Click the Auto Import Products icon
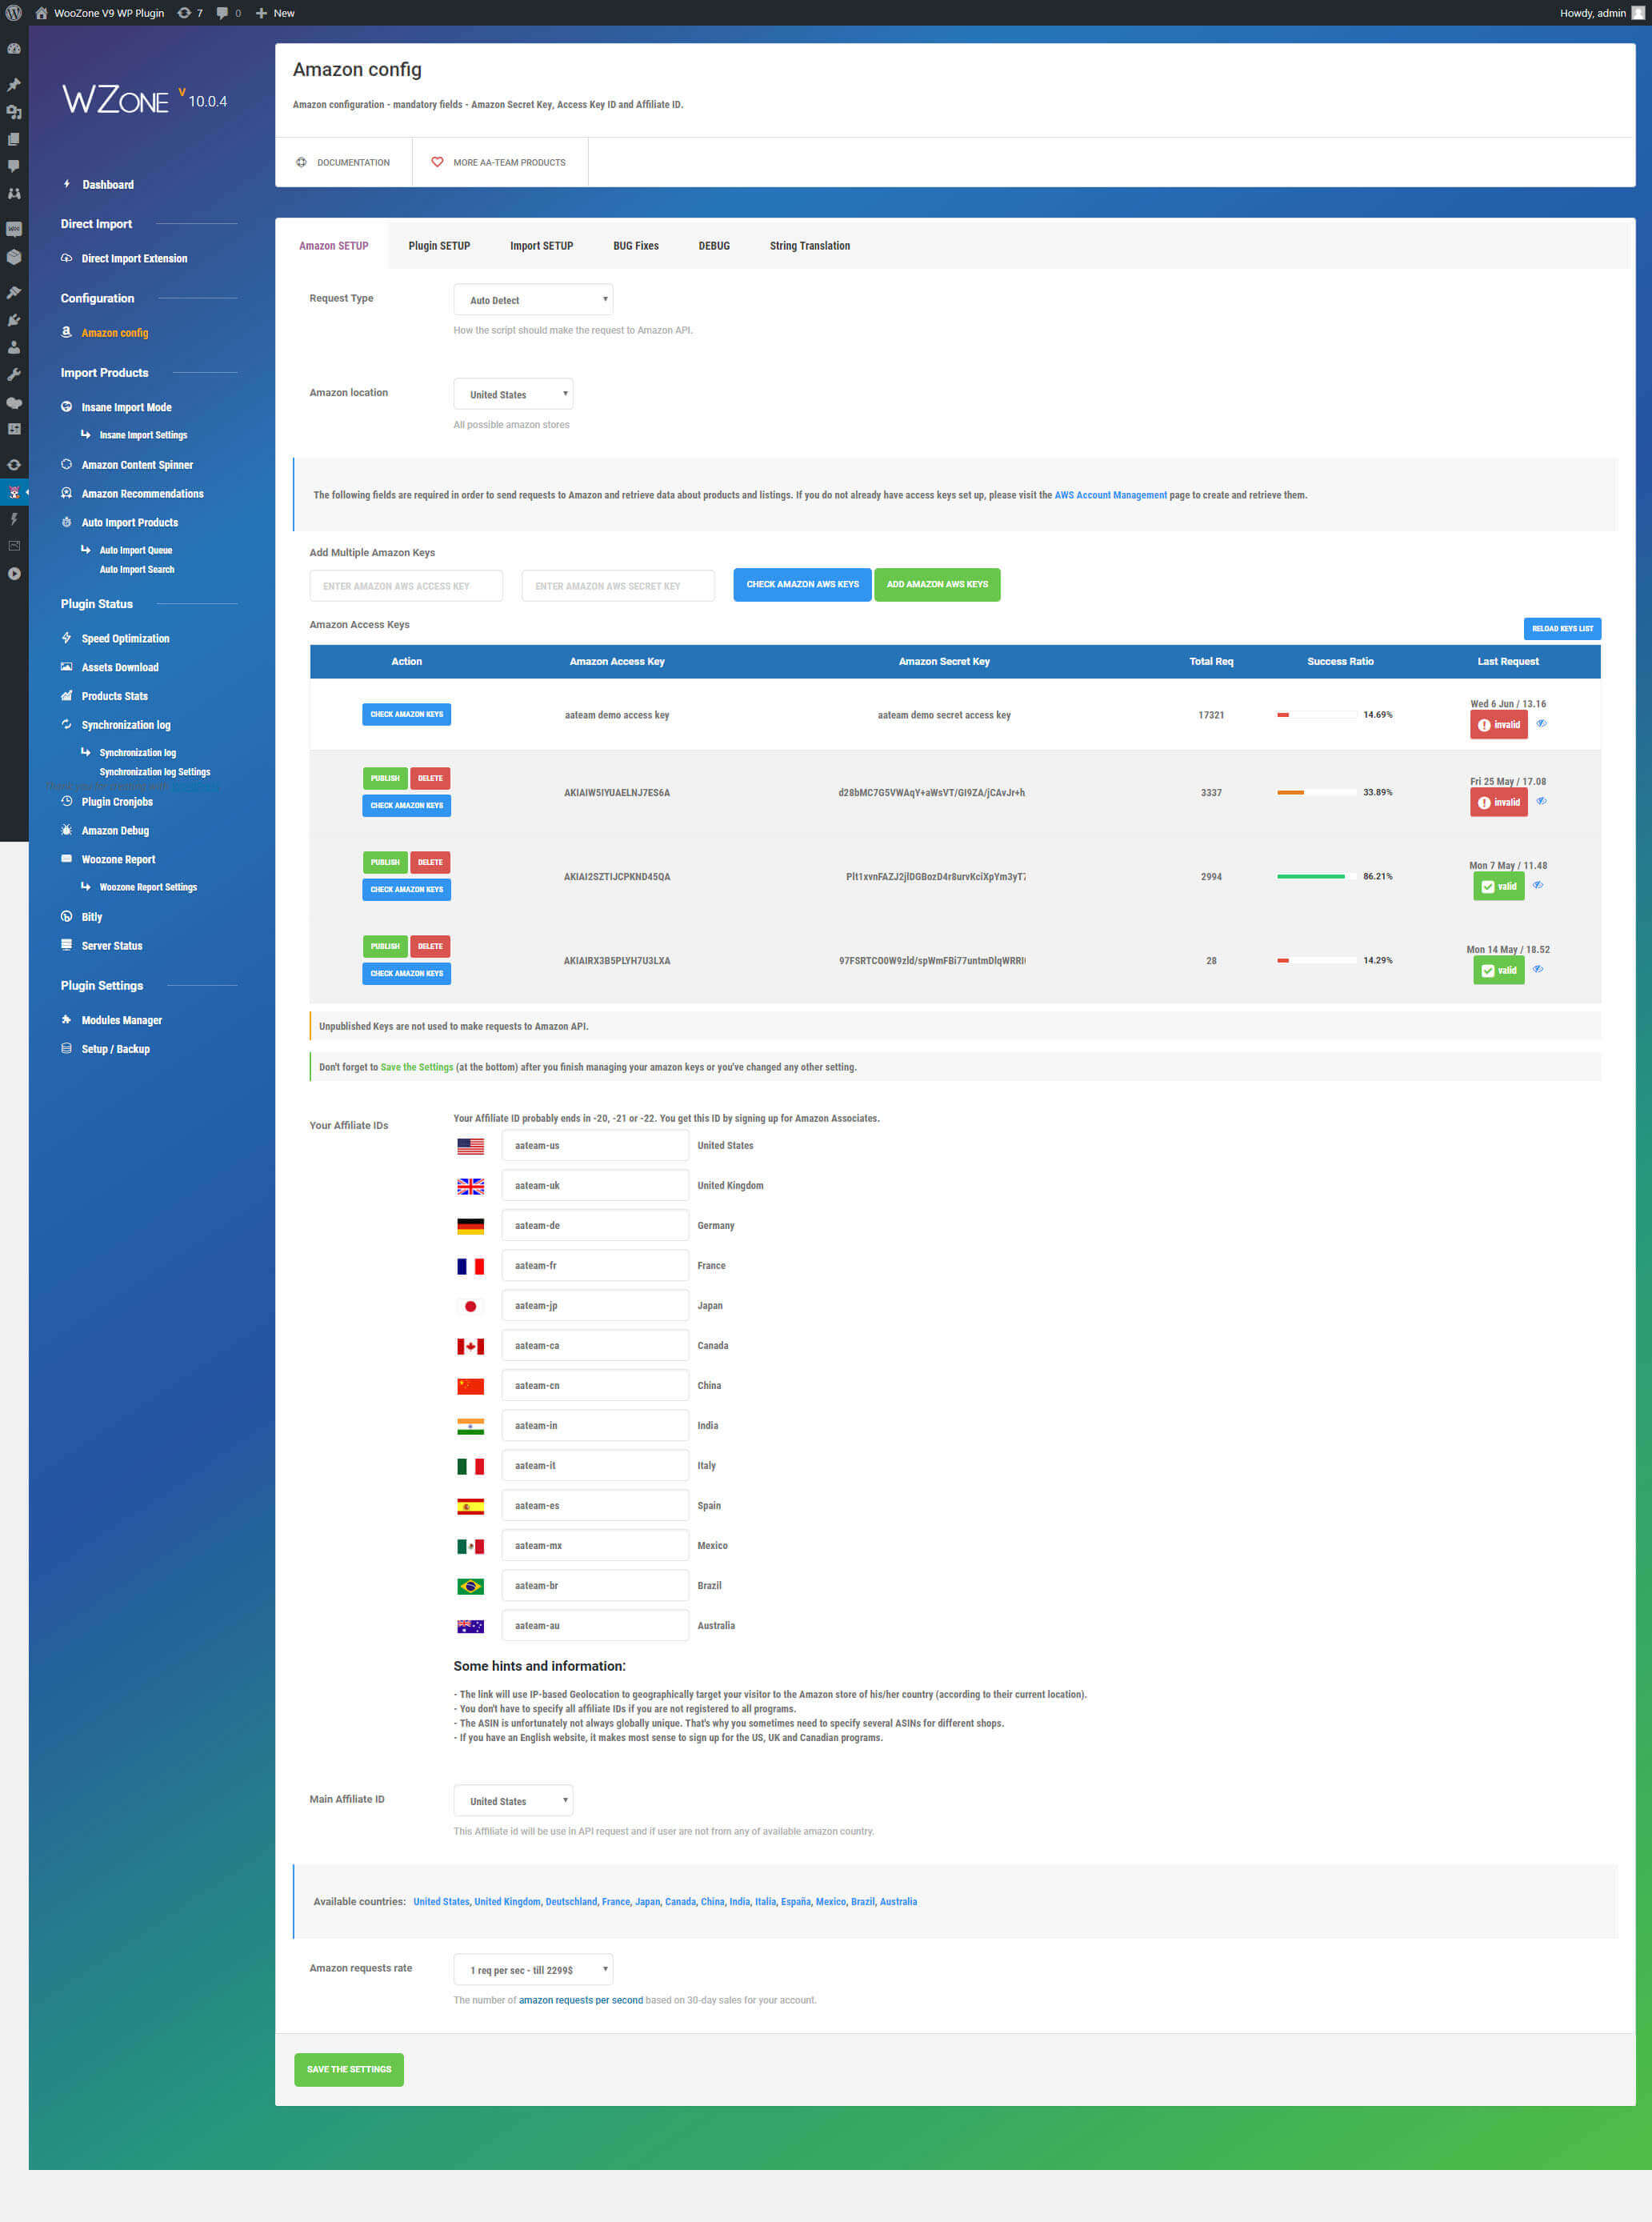The height and width of the screenshot is (2222, 1652). (x=67, y=522)
